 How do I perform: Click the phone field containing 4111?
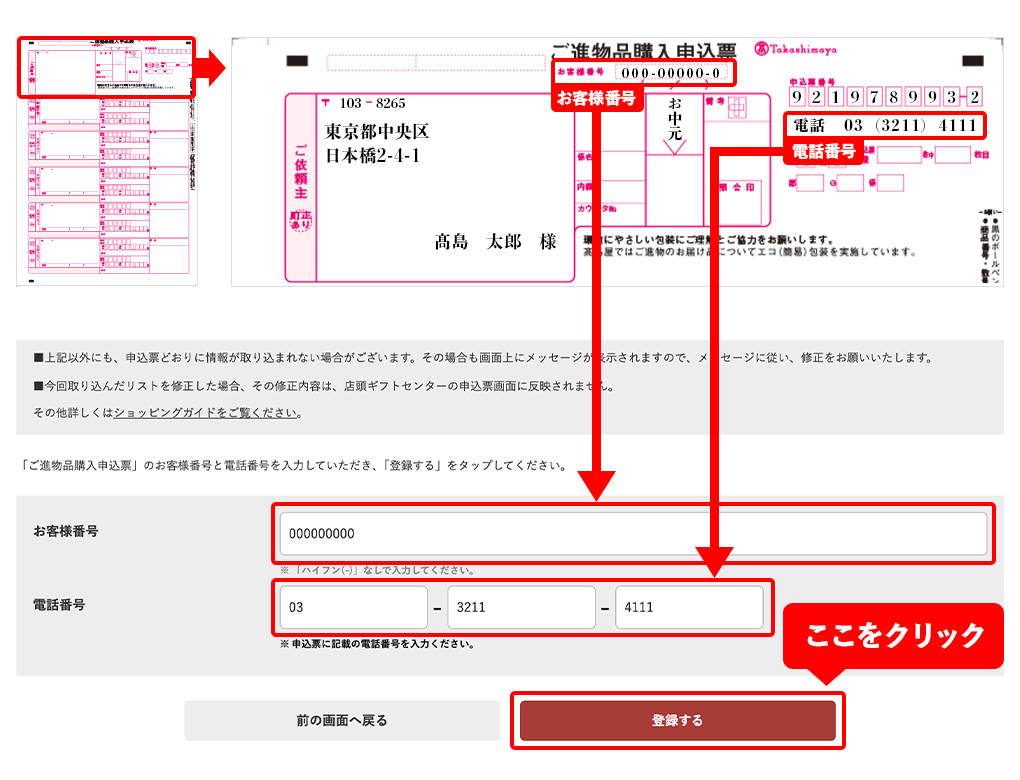(688, 608)
